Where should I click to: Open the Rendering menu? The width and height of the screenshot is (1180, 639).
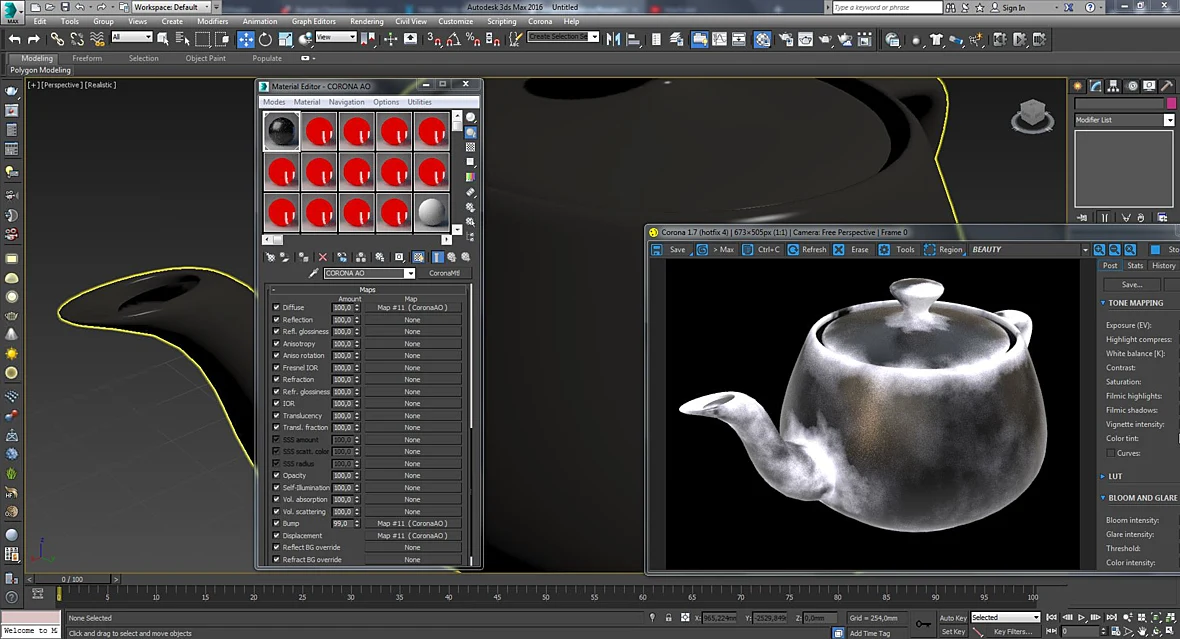tap(366, 21)
